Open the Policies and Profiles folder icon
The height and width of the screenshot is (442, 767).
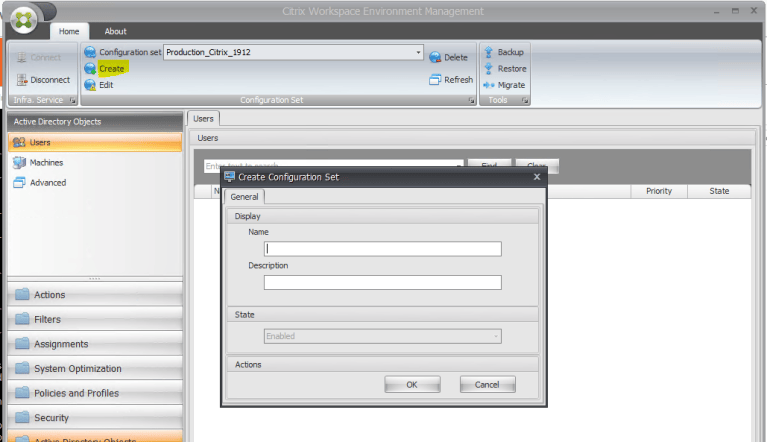(x=22, y=393)
